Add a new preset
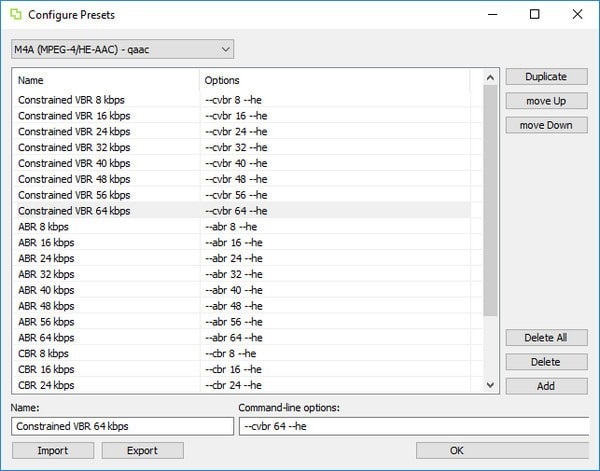 tap(546, 386)
